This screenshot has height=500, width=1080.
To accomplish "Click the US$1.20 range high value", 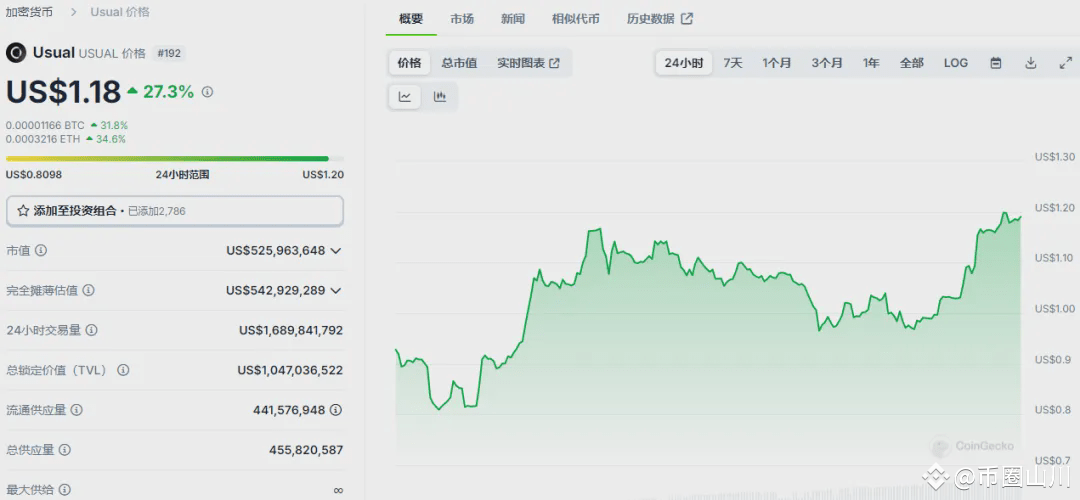I will [323, 175].
